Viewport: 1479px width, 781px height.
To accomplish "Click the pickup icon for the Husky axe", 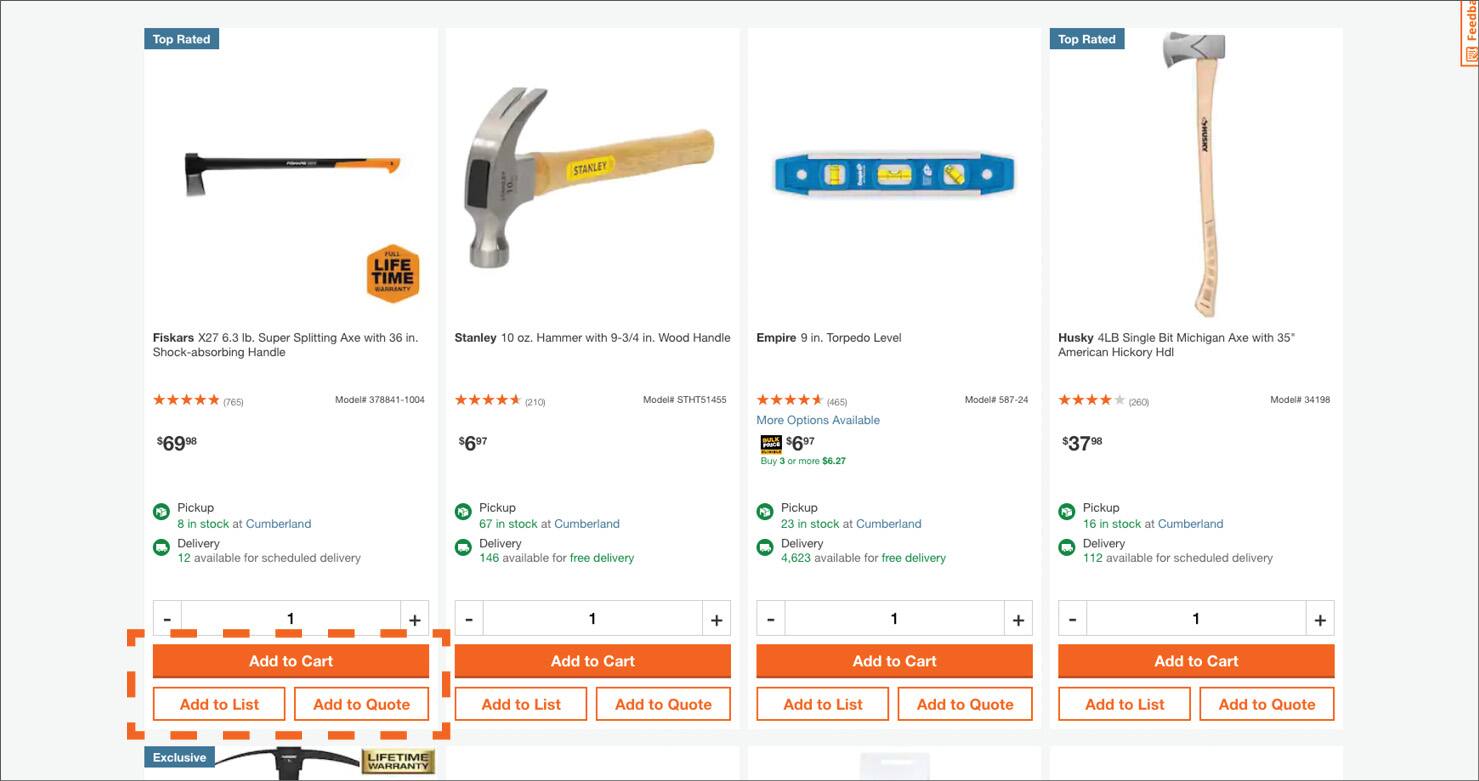I will tap(1065, 510).
